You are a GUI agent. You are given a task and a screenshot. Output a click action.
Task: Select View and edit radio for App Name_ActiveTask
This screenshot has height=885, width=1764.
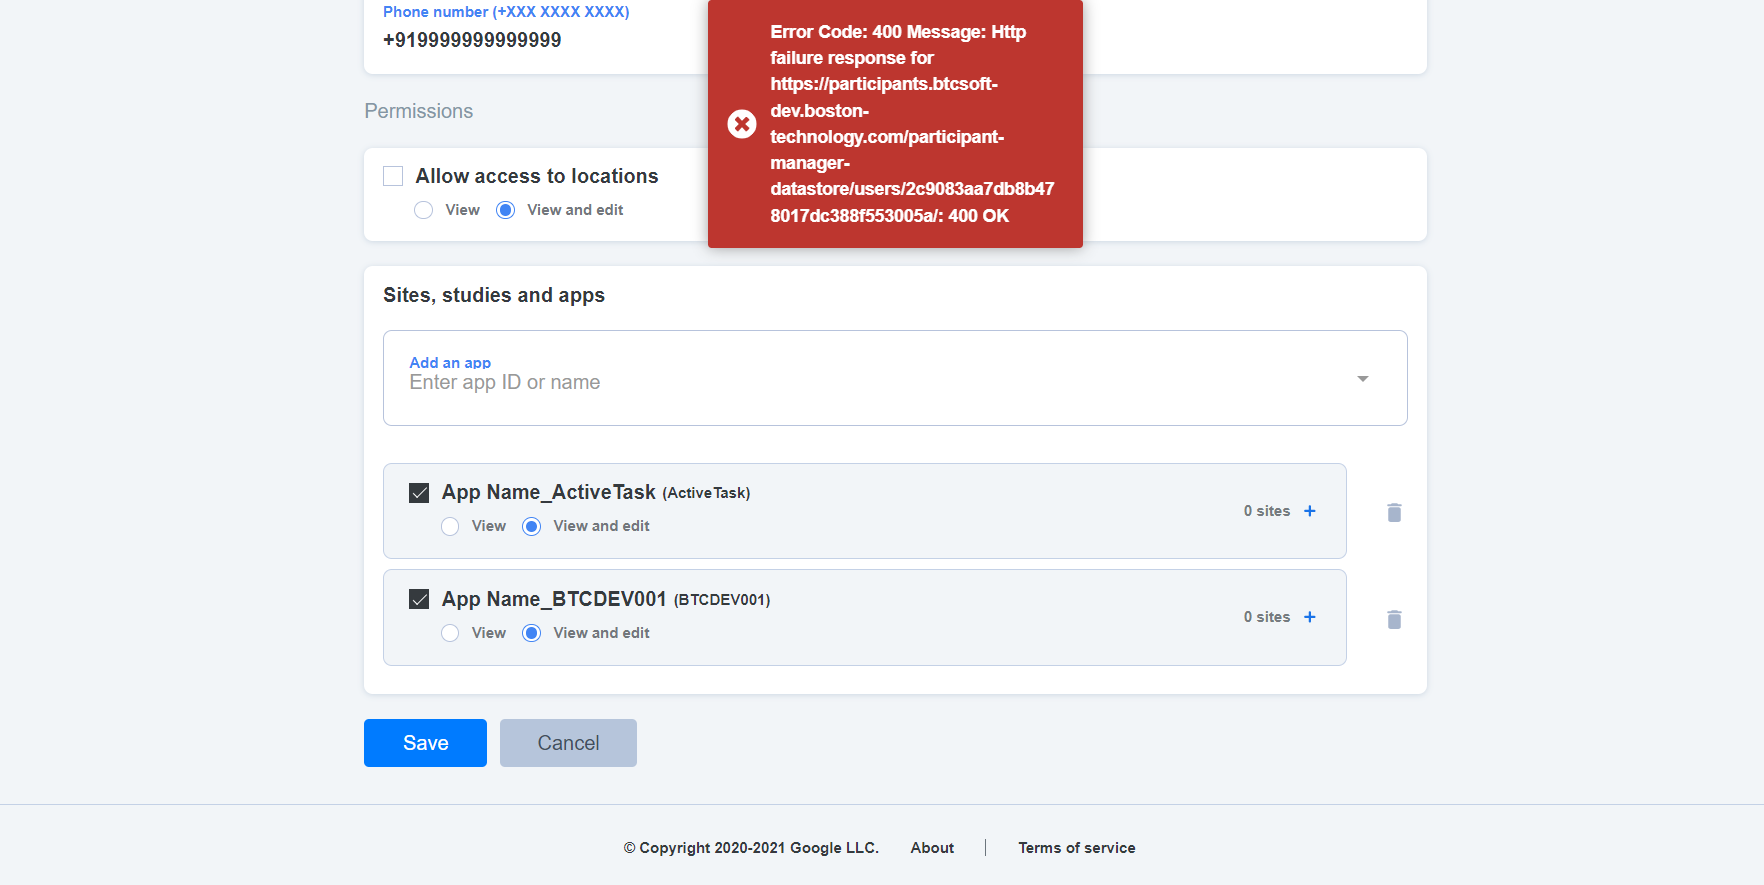532,526
